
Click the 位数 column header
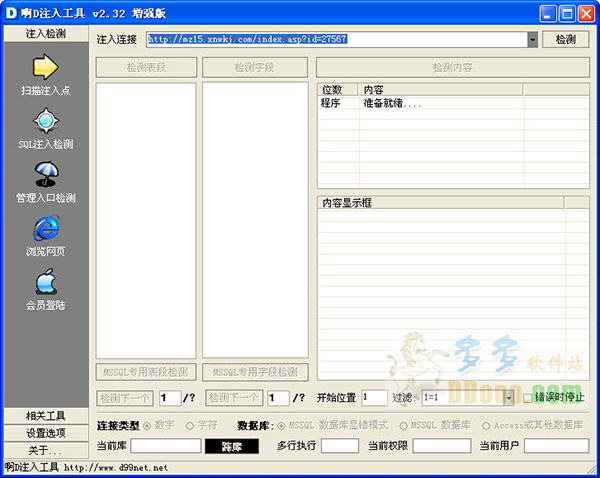tap(338, 90)
